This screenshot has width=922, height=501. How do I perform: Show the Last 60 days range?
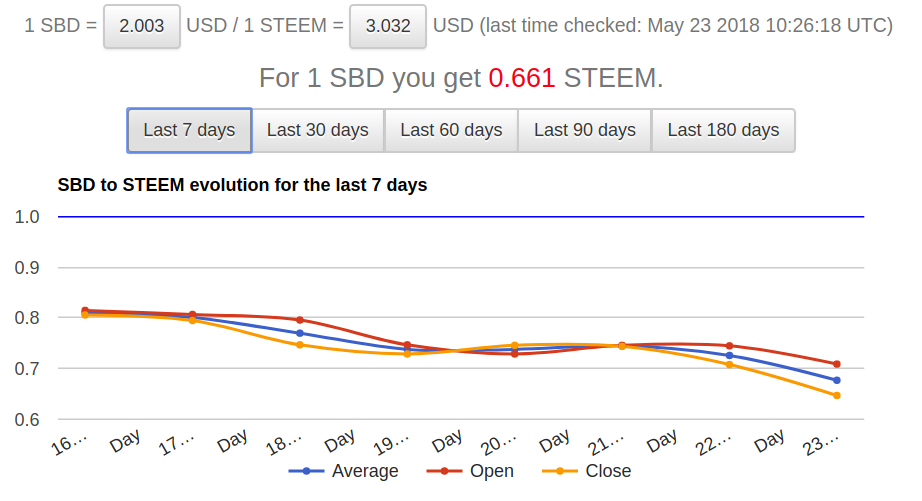tap(451, 130)
